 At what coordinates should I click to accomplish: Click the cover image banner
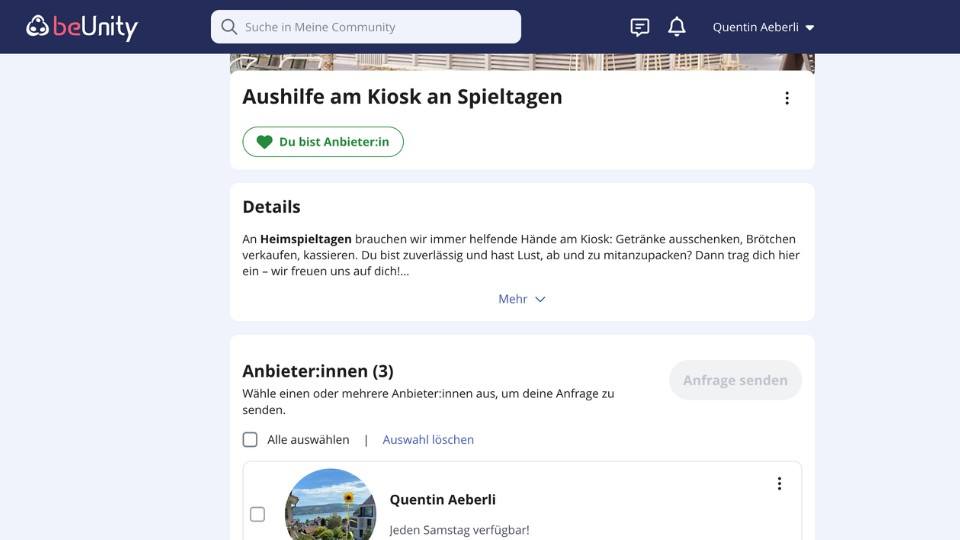tap(522, 62)
